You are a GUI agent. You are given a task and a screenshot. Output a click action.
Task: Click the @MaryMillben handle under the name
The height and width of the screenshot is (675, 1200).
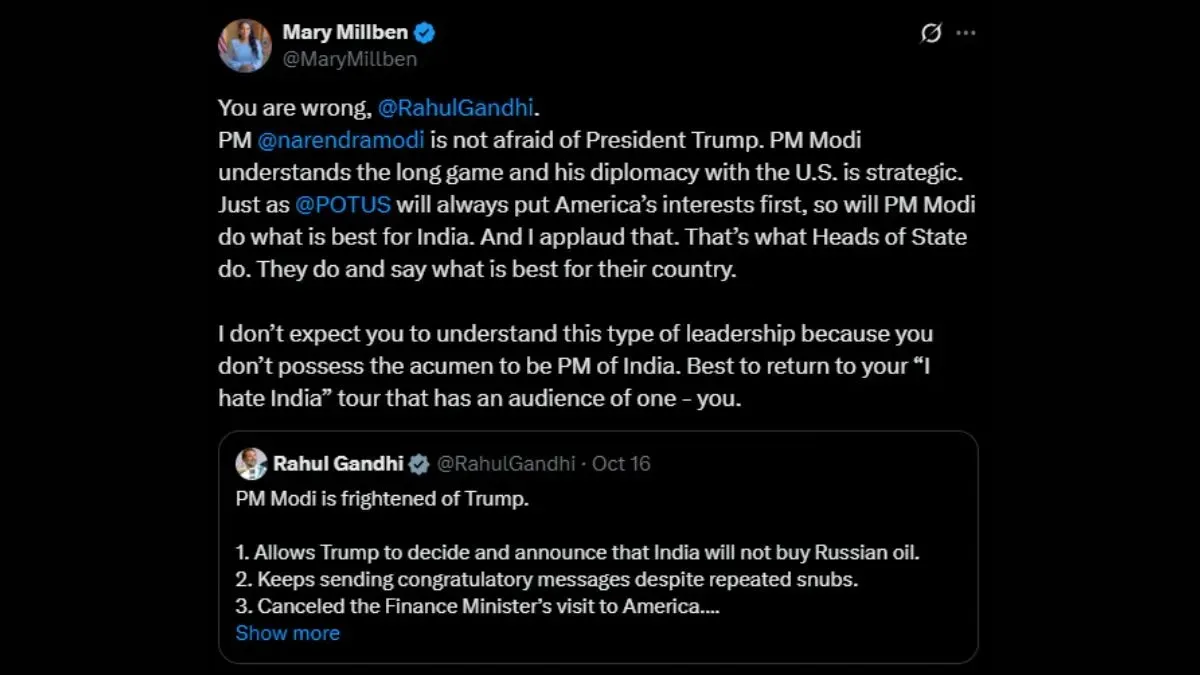(x=350, y=59)
